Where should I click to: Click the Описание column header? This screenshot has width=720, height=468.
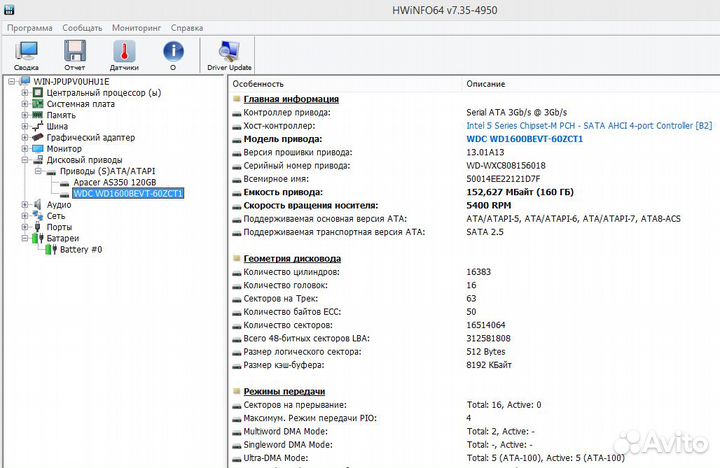(x=485, y=84)
